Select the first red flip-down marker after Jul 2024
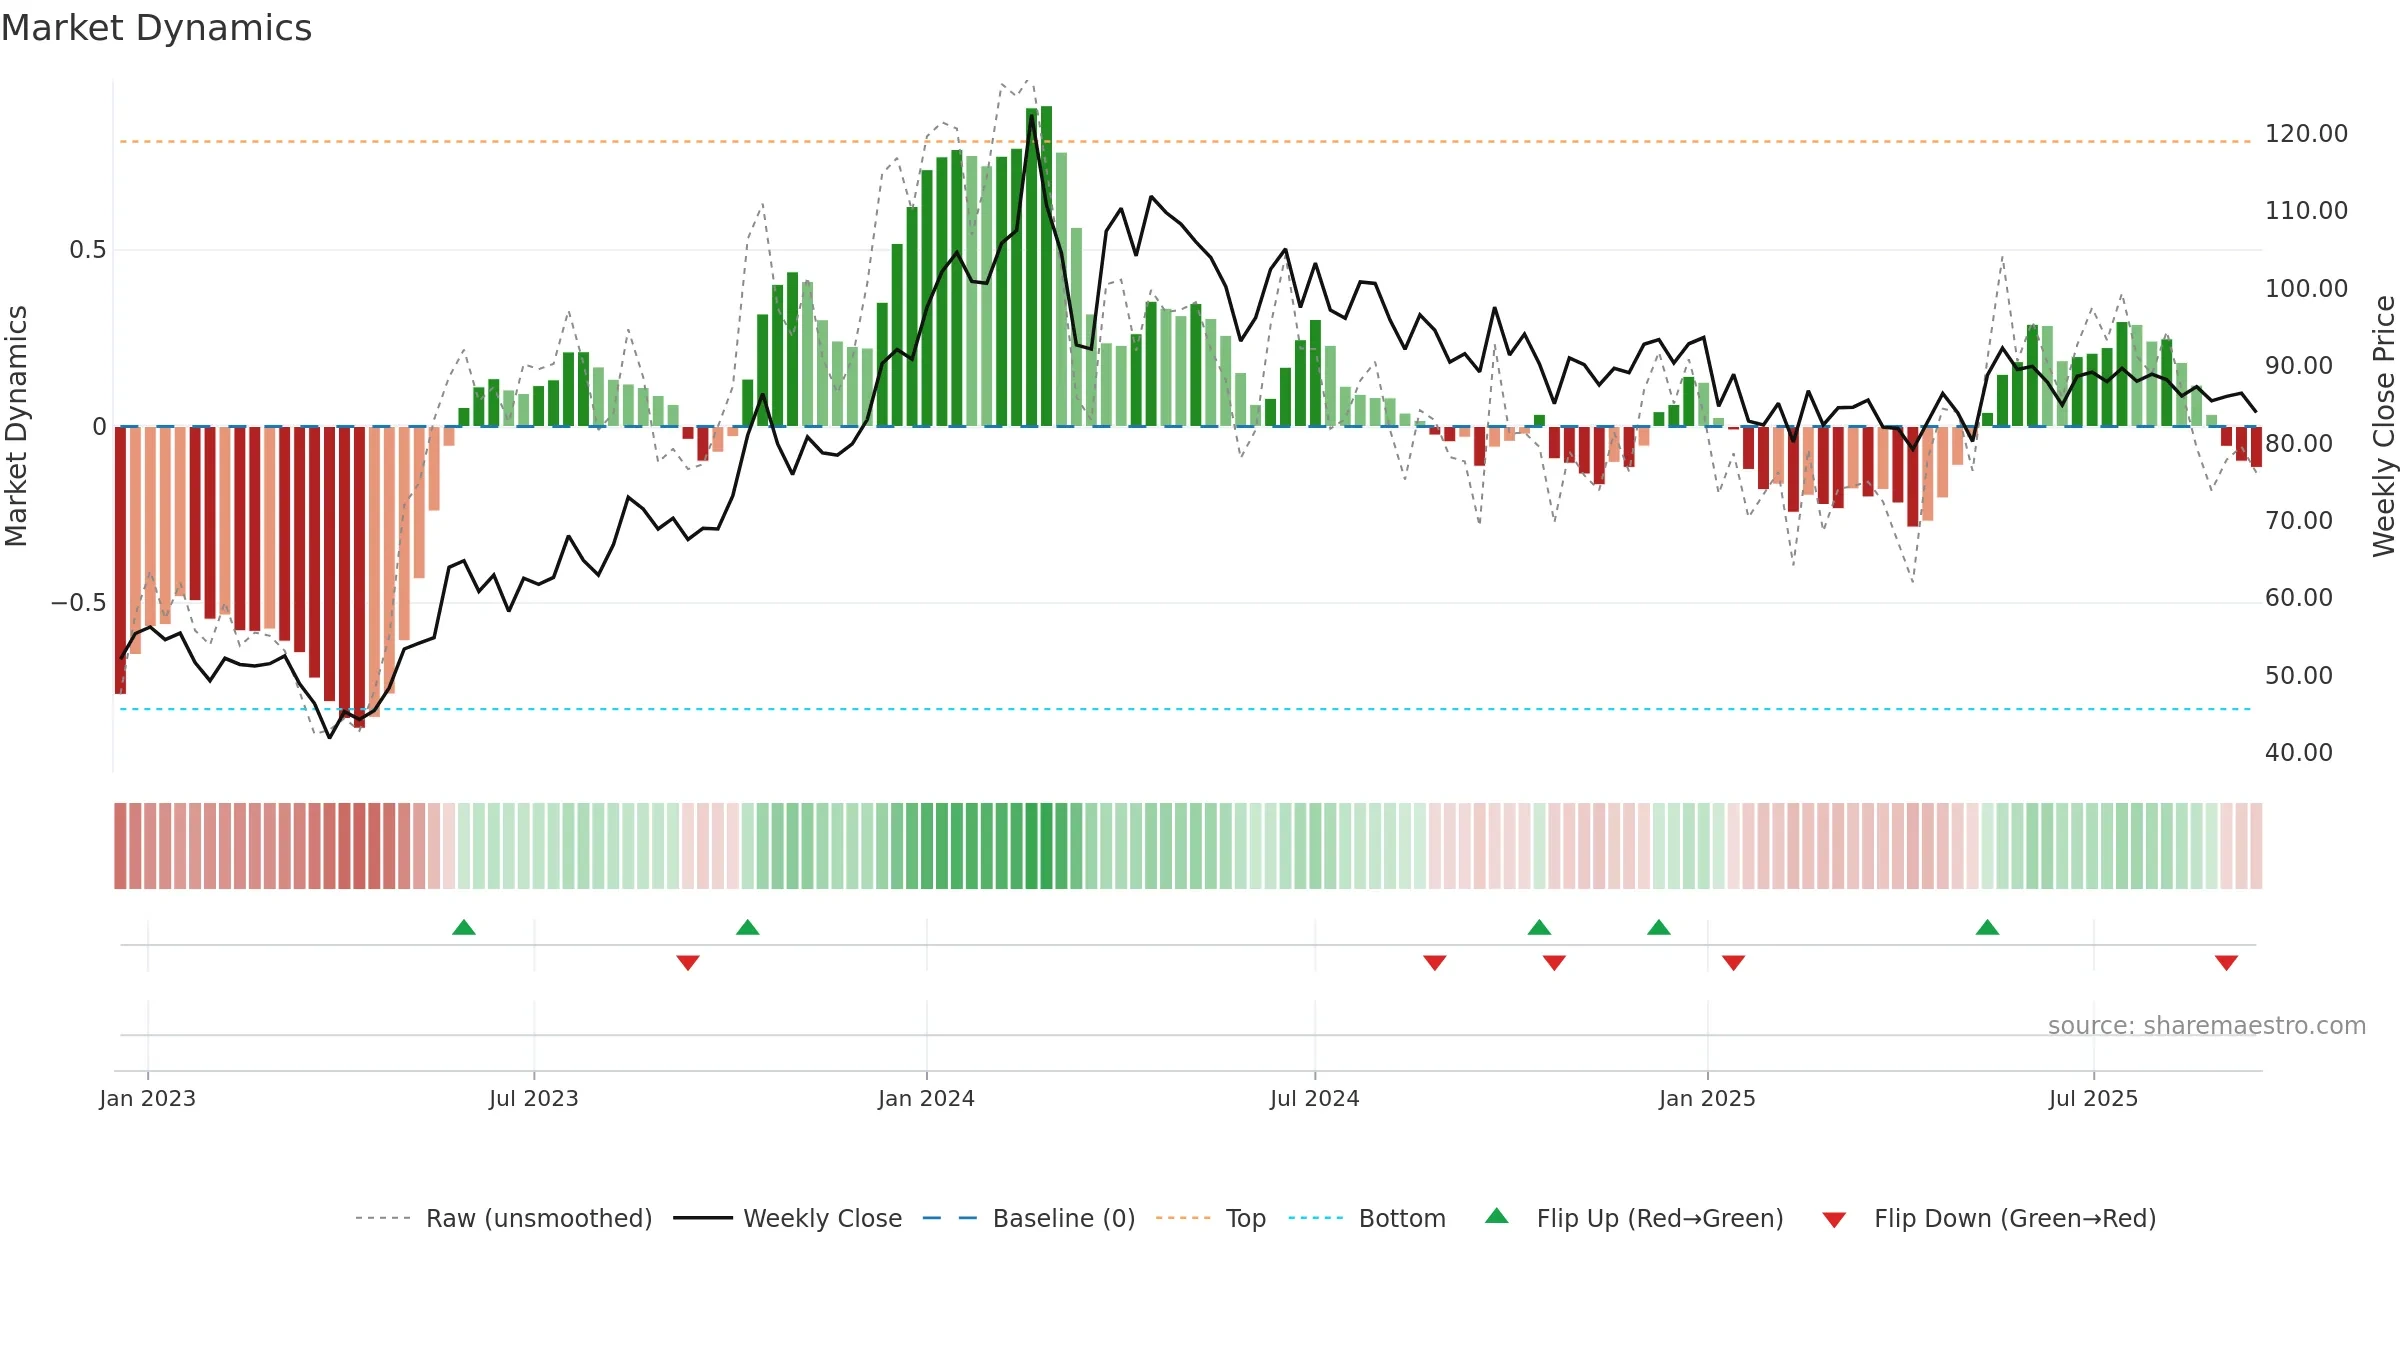This screenshot has width=2400, height=1350. coord(1435,963)
